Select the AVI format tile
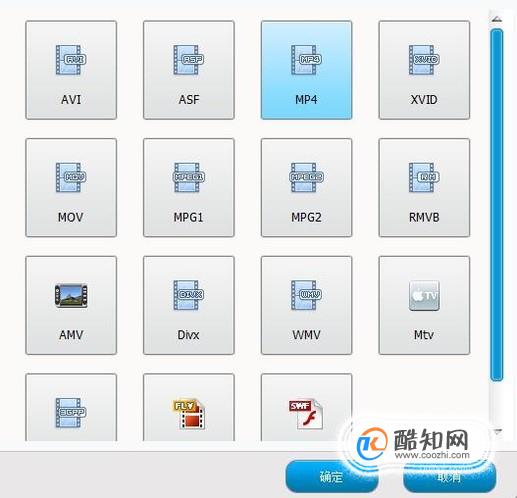This screenshot has width=517, height=498. click(71, 70)
